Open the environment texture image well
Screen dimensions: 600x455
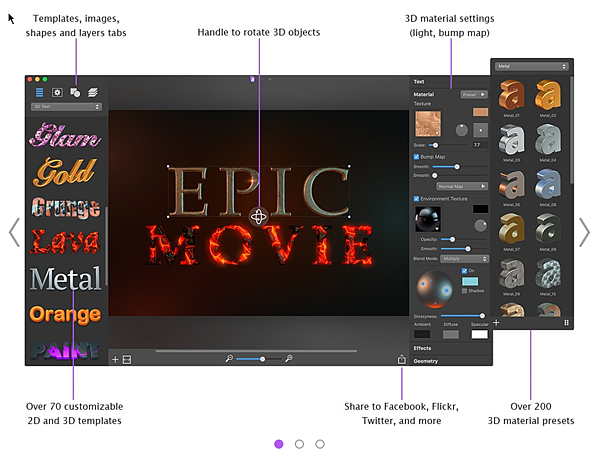[x=428, y=219]
